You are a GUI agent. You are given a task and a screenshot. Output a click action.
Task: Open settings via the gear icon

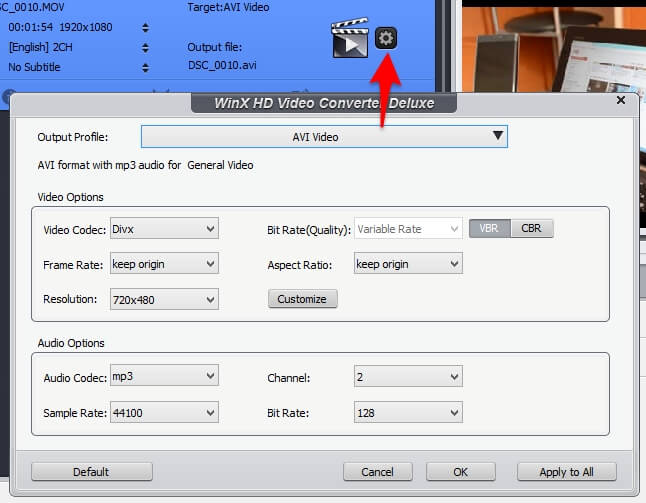[x=386, y=38]
